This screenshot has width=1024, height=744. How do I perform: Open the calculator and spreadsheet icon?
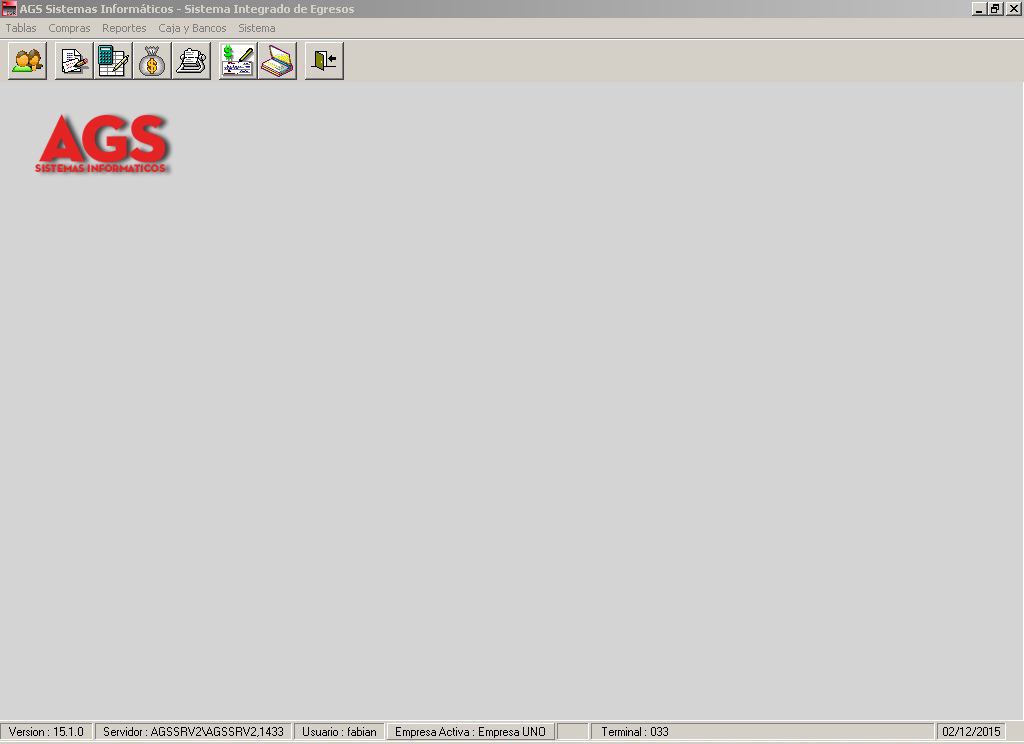(113, 61)
